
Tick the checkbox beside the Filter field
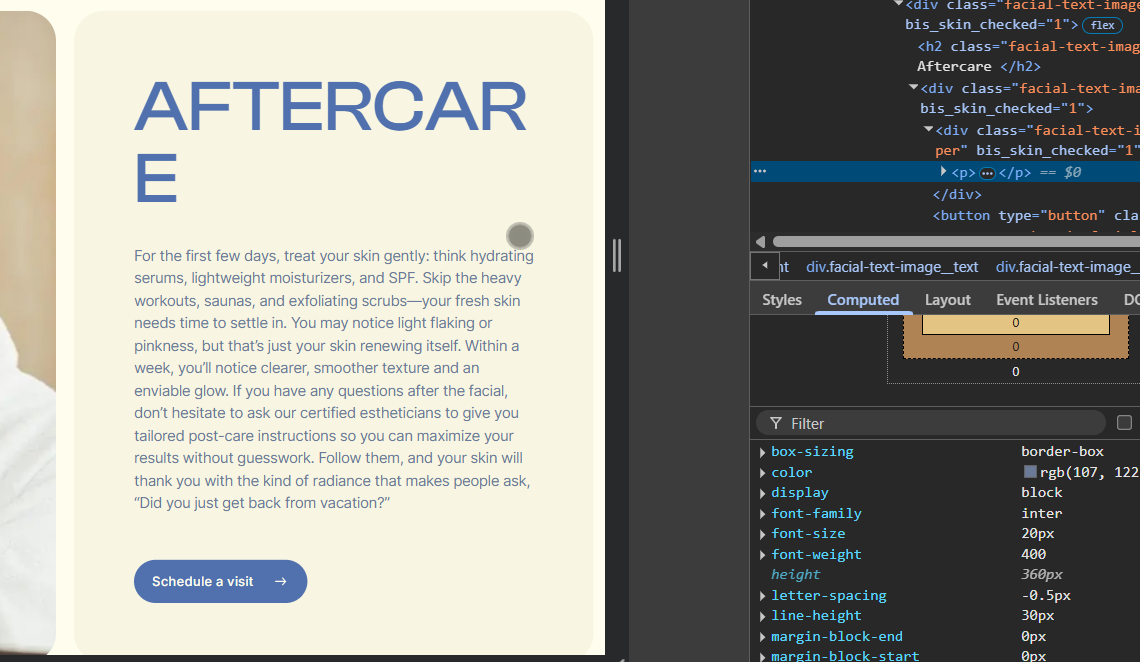[x=1124, y=423]
